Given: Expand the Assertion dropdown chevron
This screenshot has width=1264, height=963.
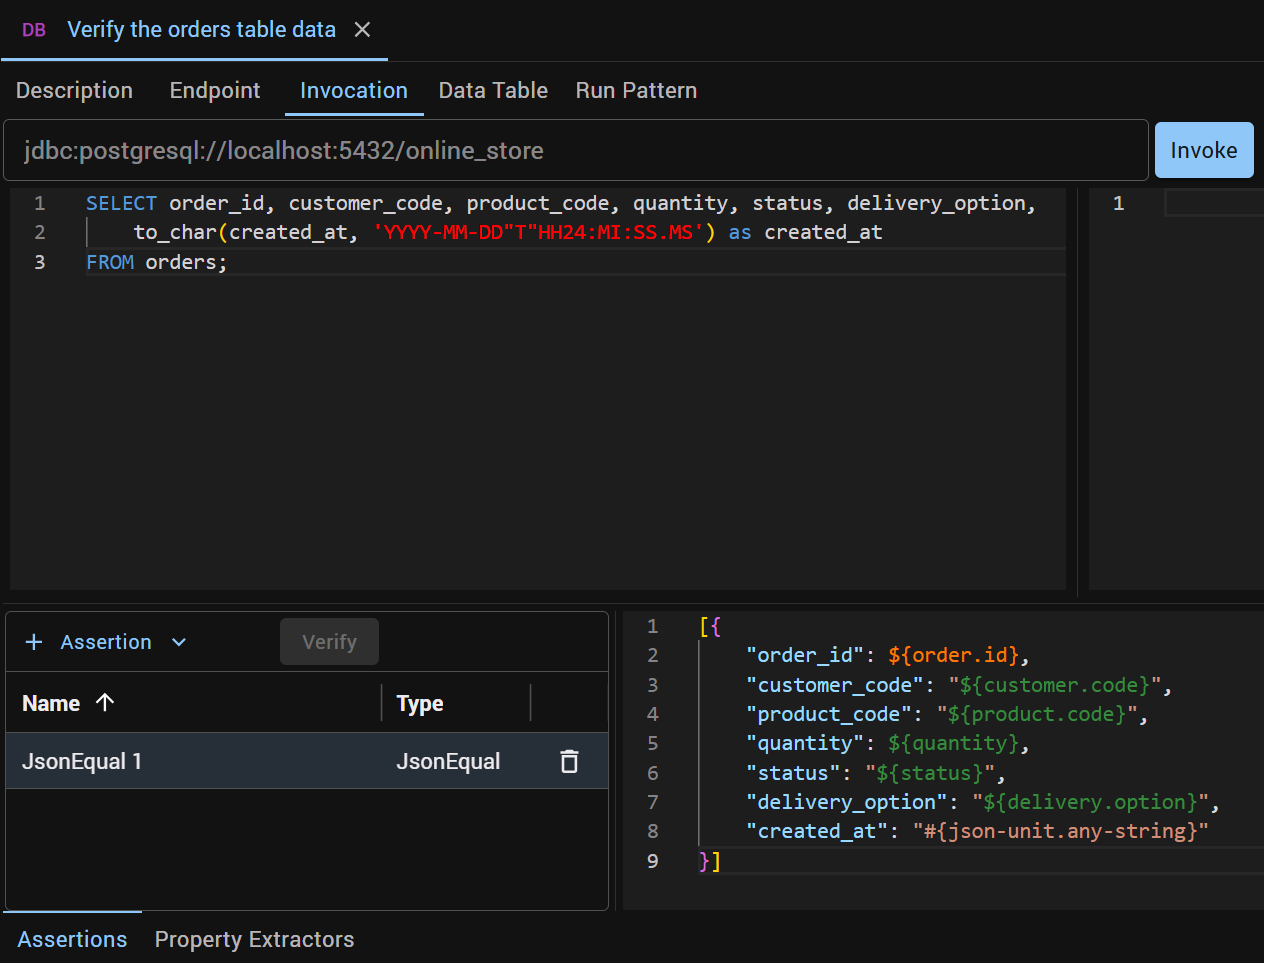Looking at the screenshot, I should 179,642.
